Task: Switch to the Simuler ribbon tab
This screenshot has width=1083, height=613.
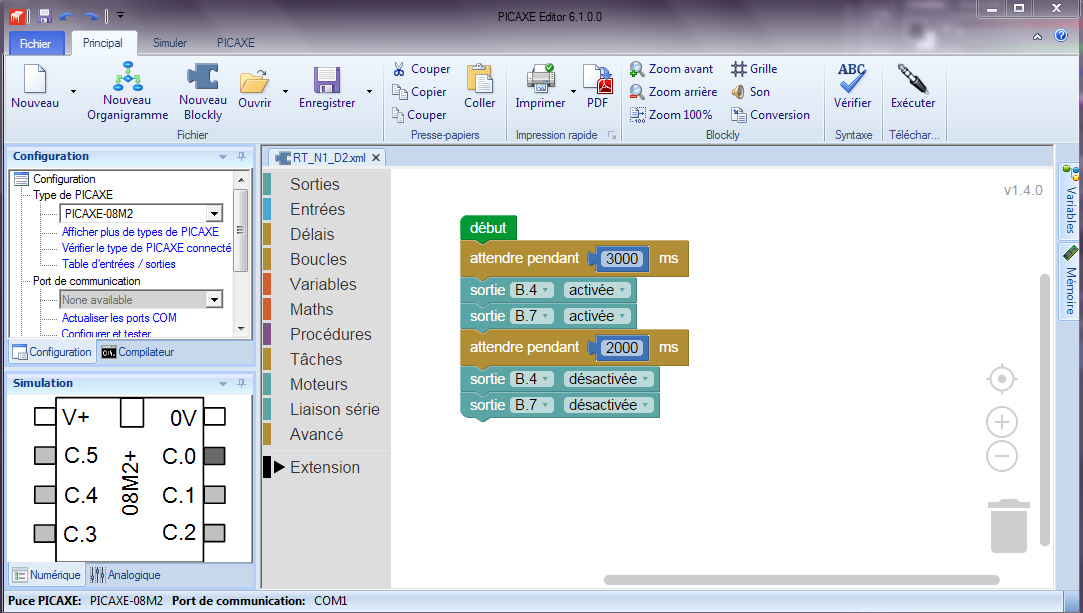Action: (x=170, y=43)
